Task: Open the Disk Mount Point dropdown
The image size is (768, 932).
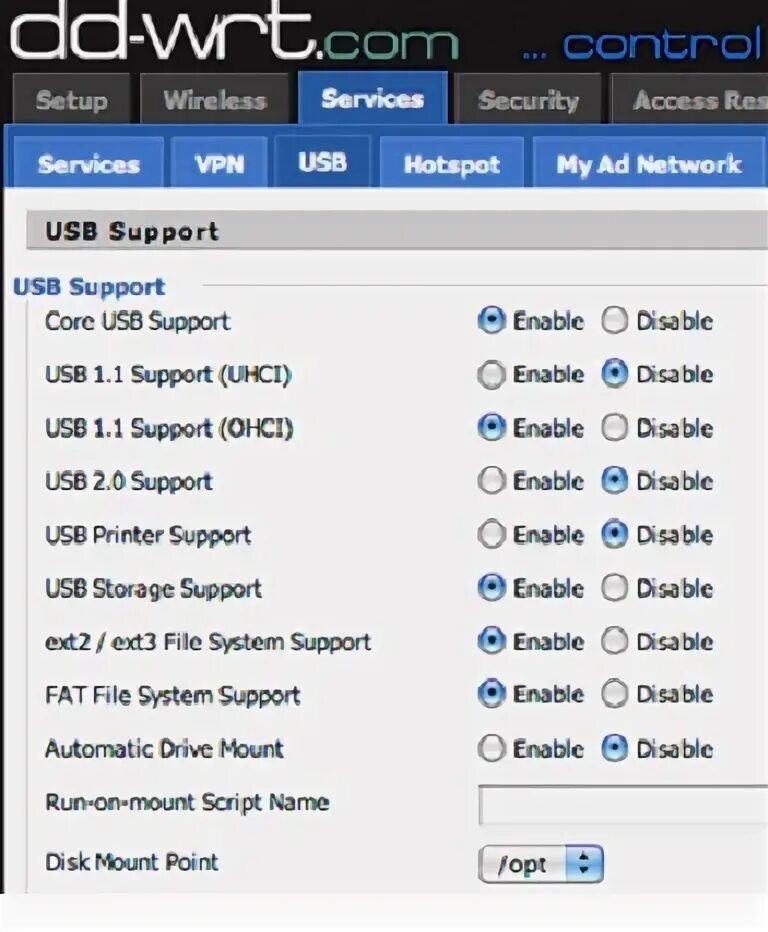Action: [x=541, y=864]
